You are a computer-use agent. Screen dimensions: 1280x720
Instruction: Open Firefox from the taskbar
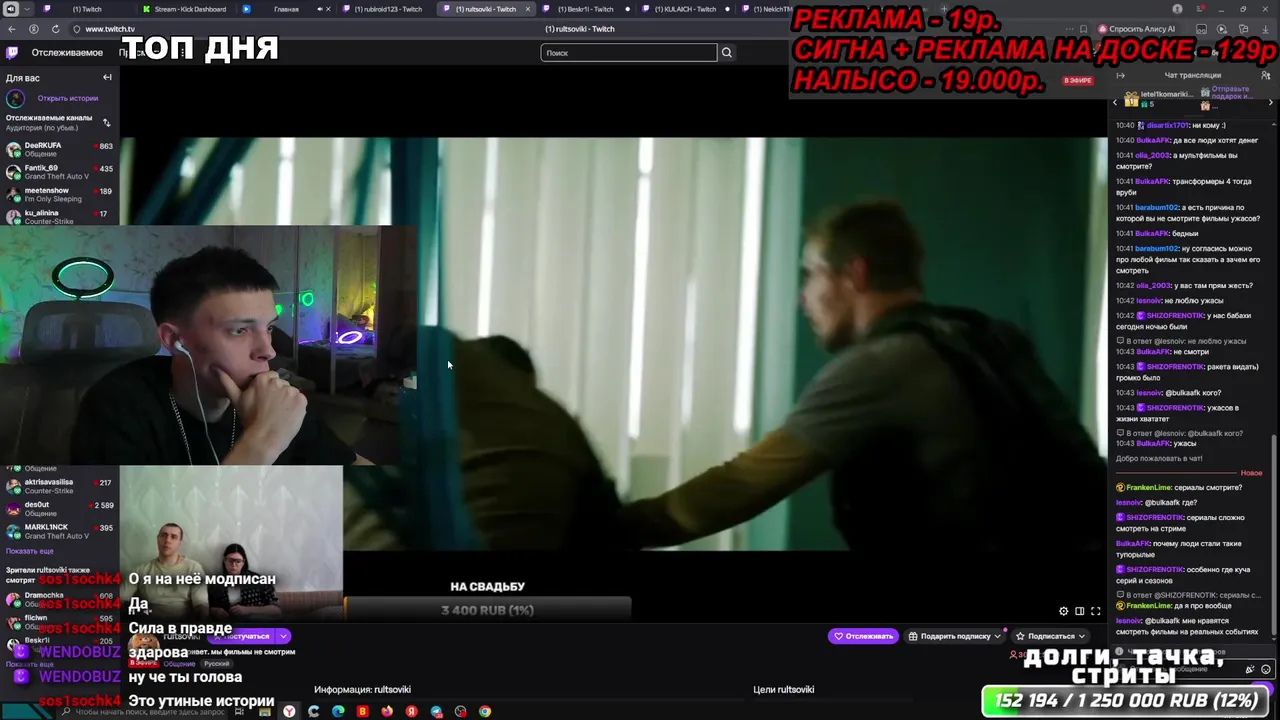(387, 711)
